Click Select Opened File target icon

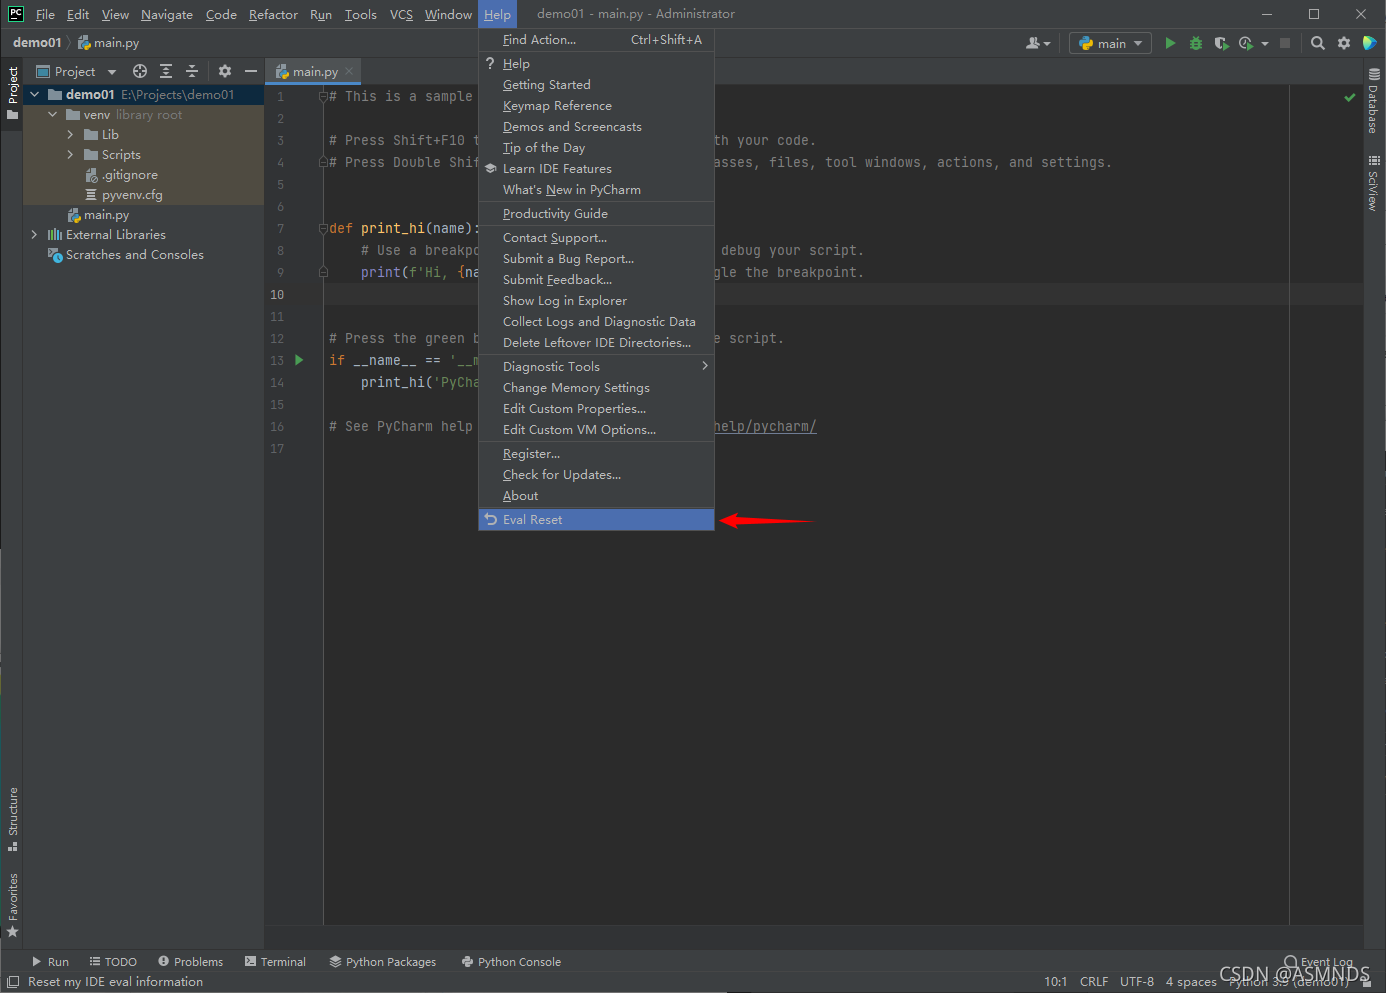click(x=140, y=71)
